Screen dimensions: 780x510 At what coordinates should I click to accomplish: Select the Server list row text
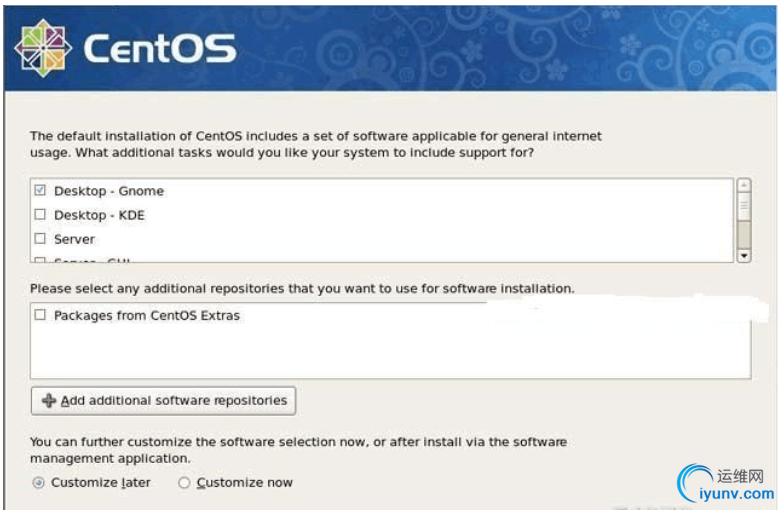click(74, 239)
